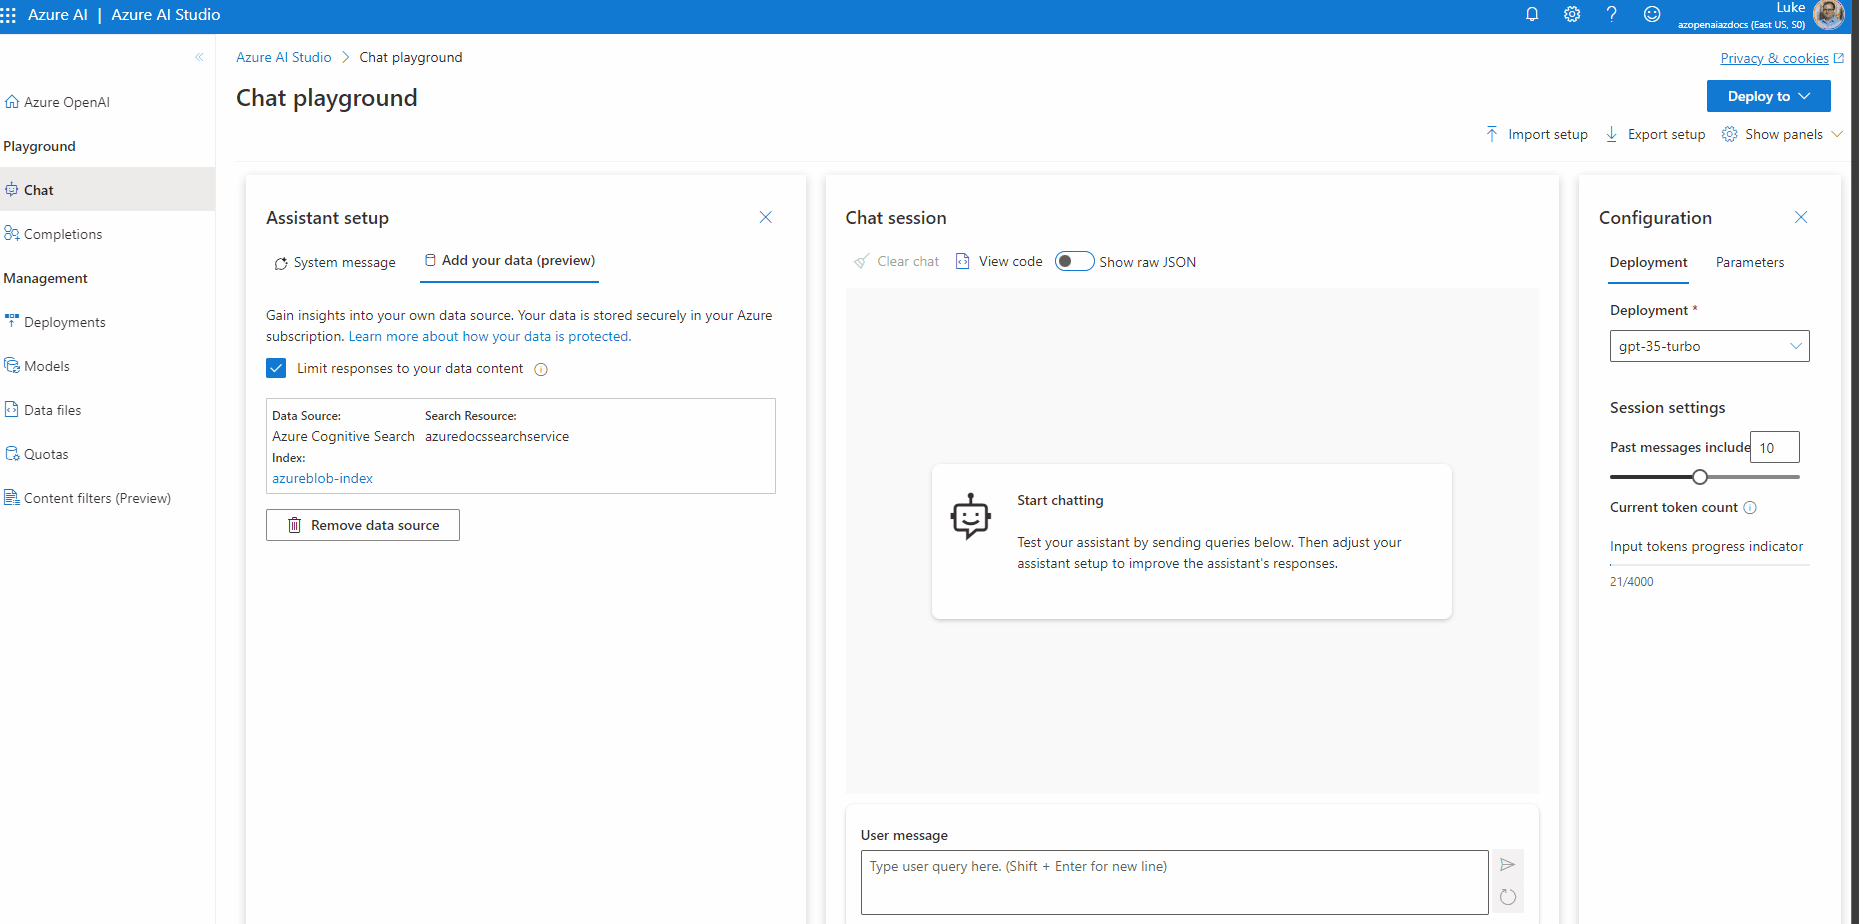Click the Past messages included slider handle
Screen dimensions: 1859x924
pos(1700,477)
